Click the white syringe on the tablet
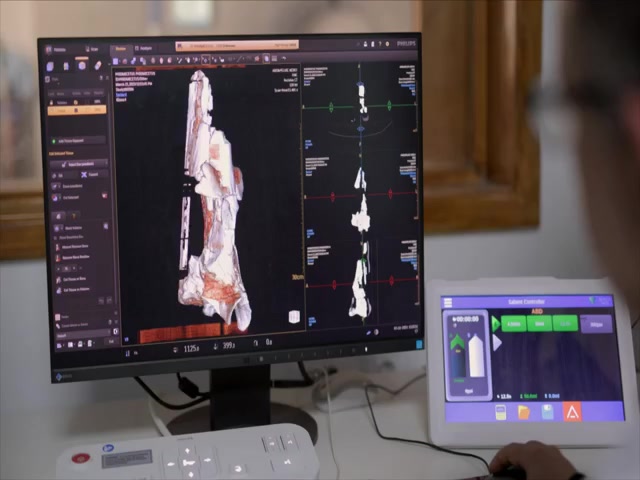 coord(477,355)
